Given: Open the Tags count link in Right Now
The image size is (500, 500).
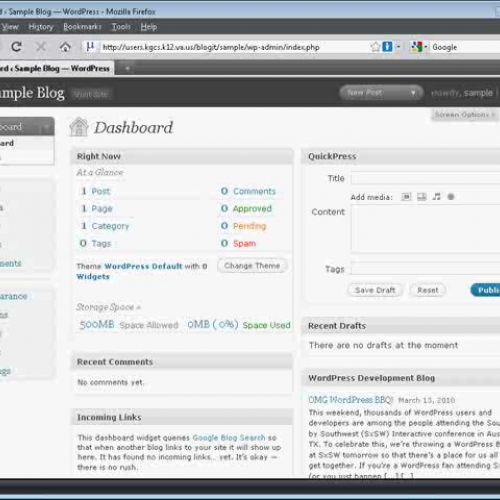Looking at the screenshot, I should click(101, 243).
